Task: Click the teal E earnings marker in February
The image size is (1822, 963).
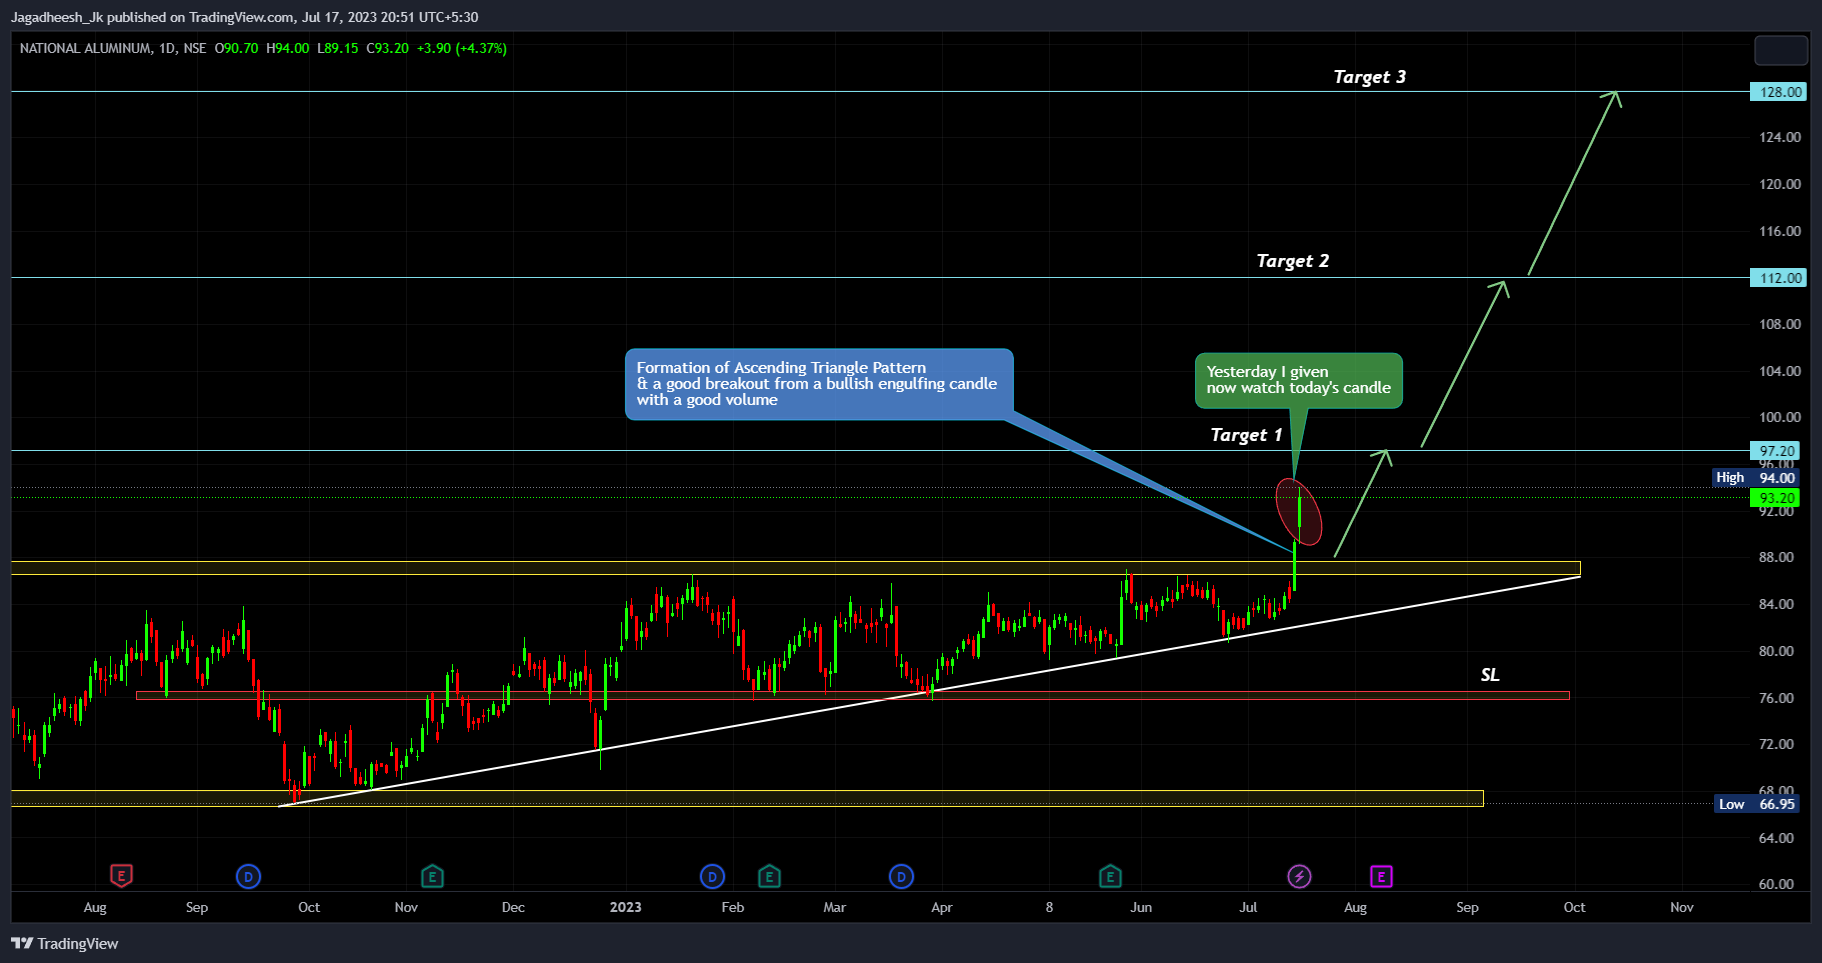Action: tap(769, 877)
